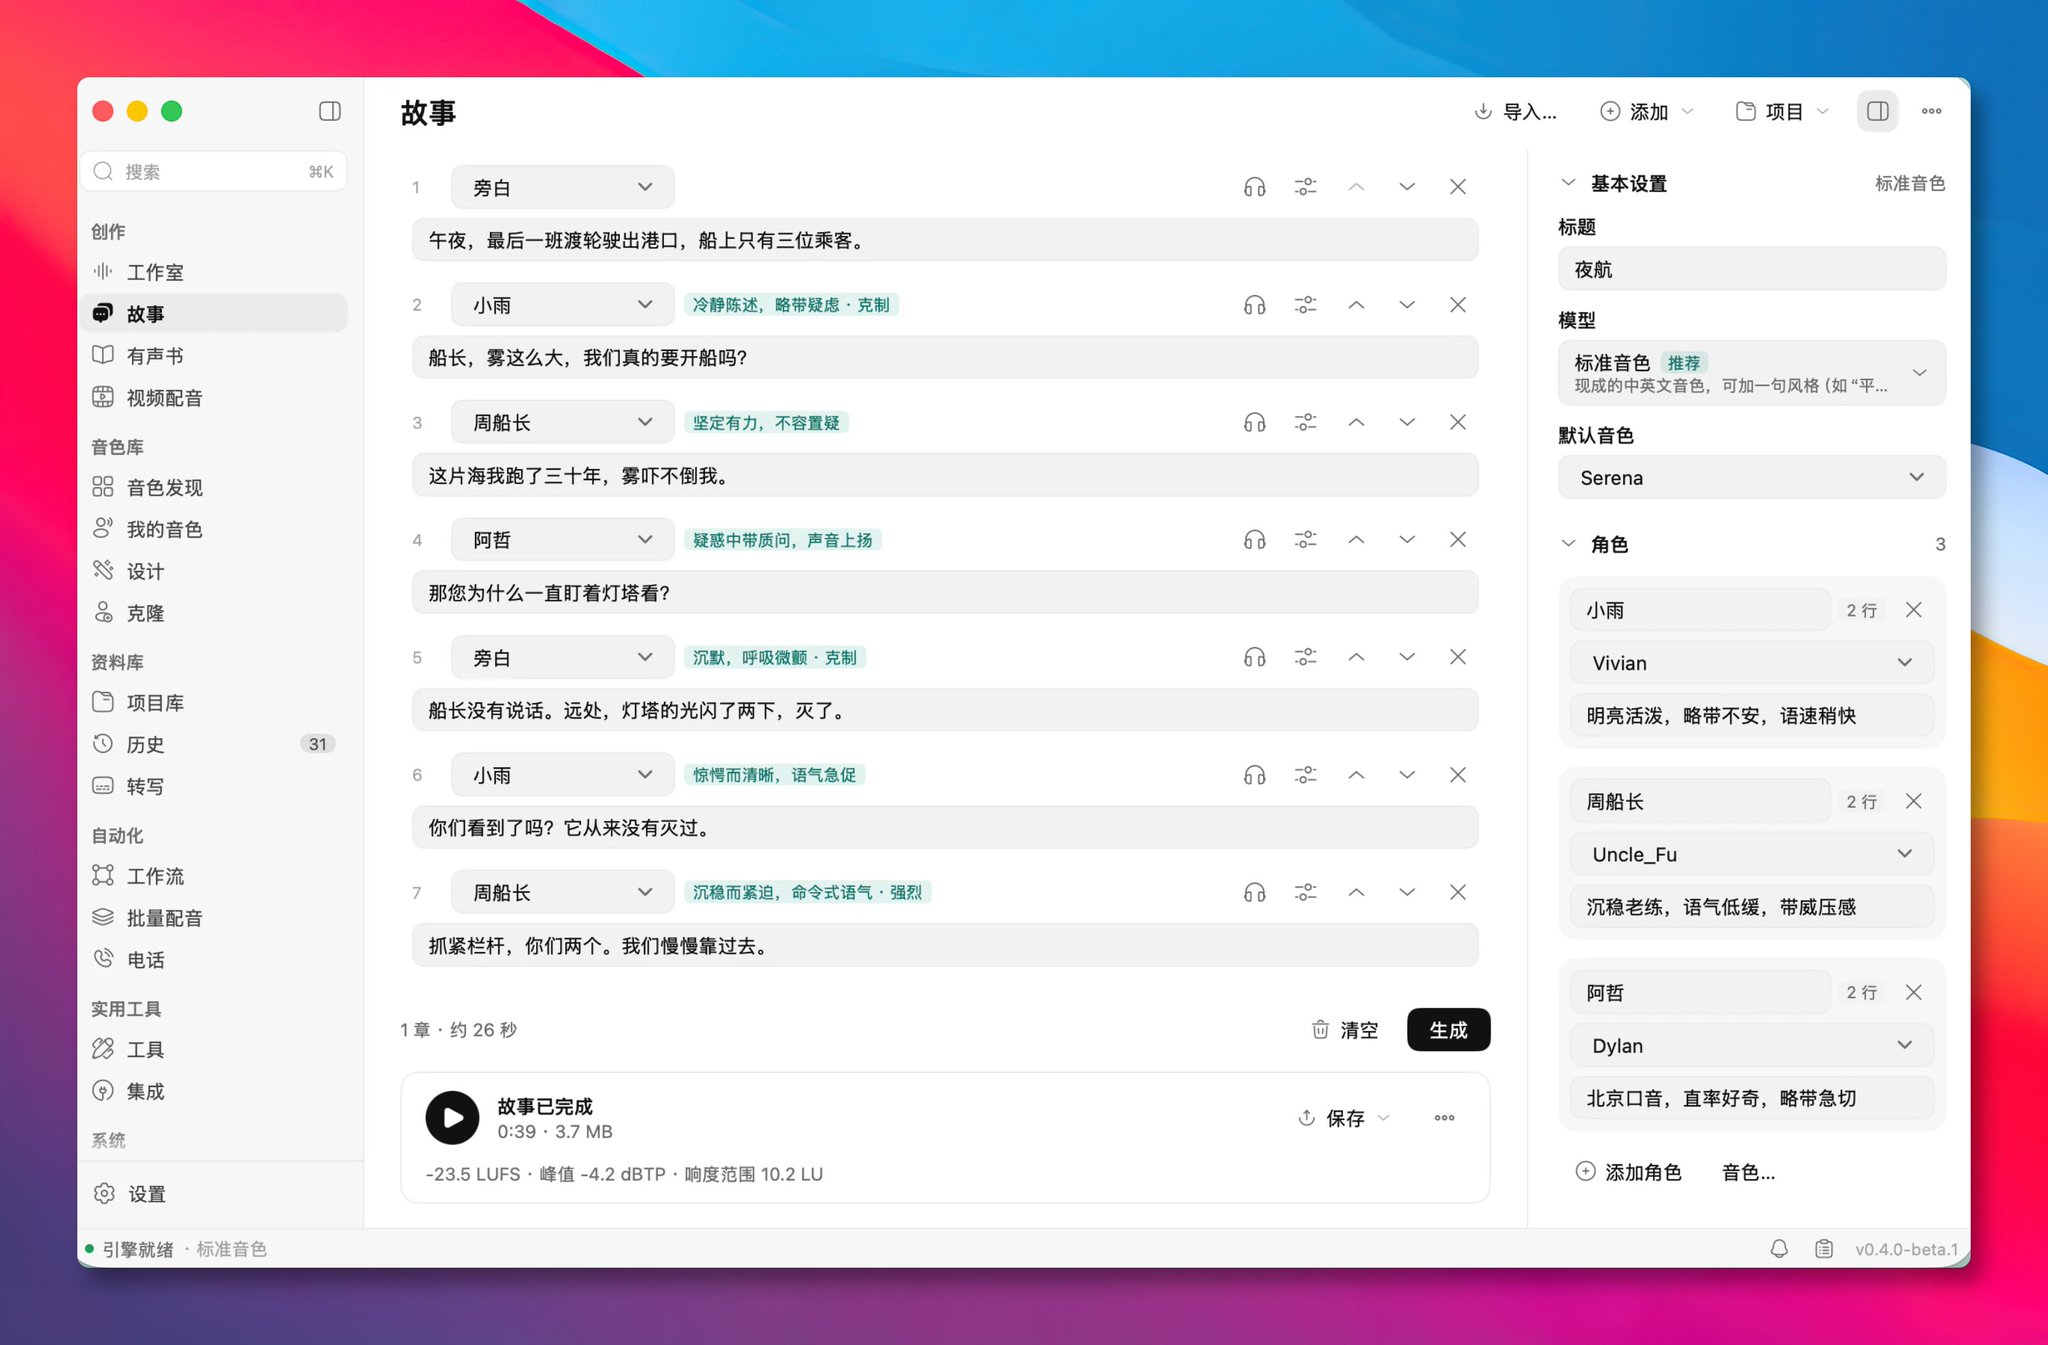2048x1345 pixels.
Task: Change line 1 speaker dropdown 旁白
Action: (562, 187)
